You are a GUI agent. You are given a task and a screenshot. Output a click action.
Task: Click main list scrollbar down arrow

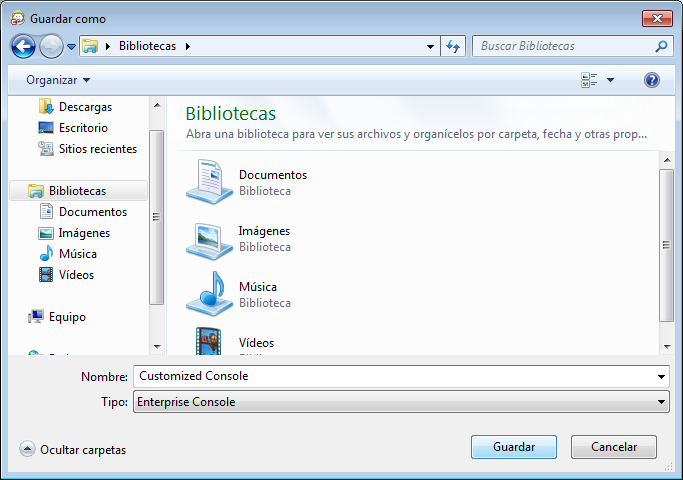pos(667,347)
